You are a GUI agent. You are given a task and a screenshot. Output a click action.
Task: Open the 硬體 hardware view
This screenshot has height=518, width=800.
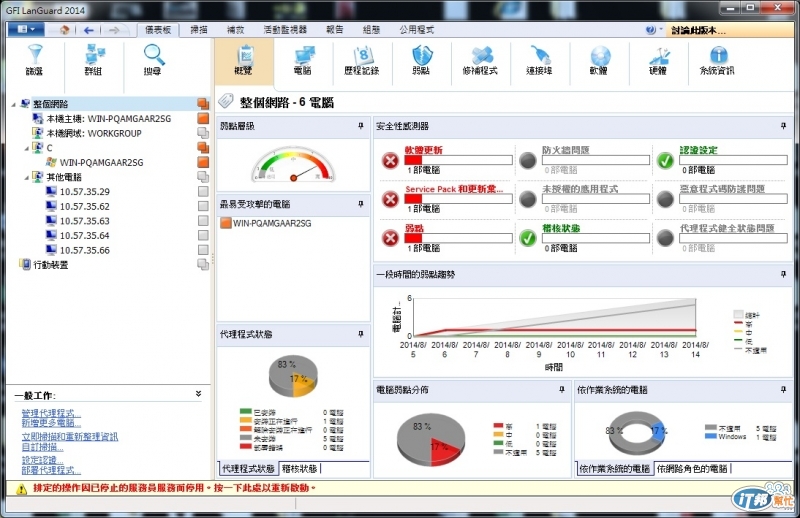pyautogui.click(x=658, y=60)
